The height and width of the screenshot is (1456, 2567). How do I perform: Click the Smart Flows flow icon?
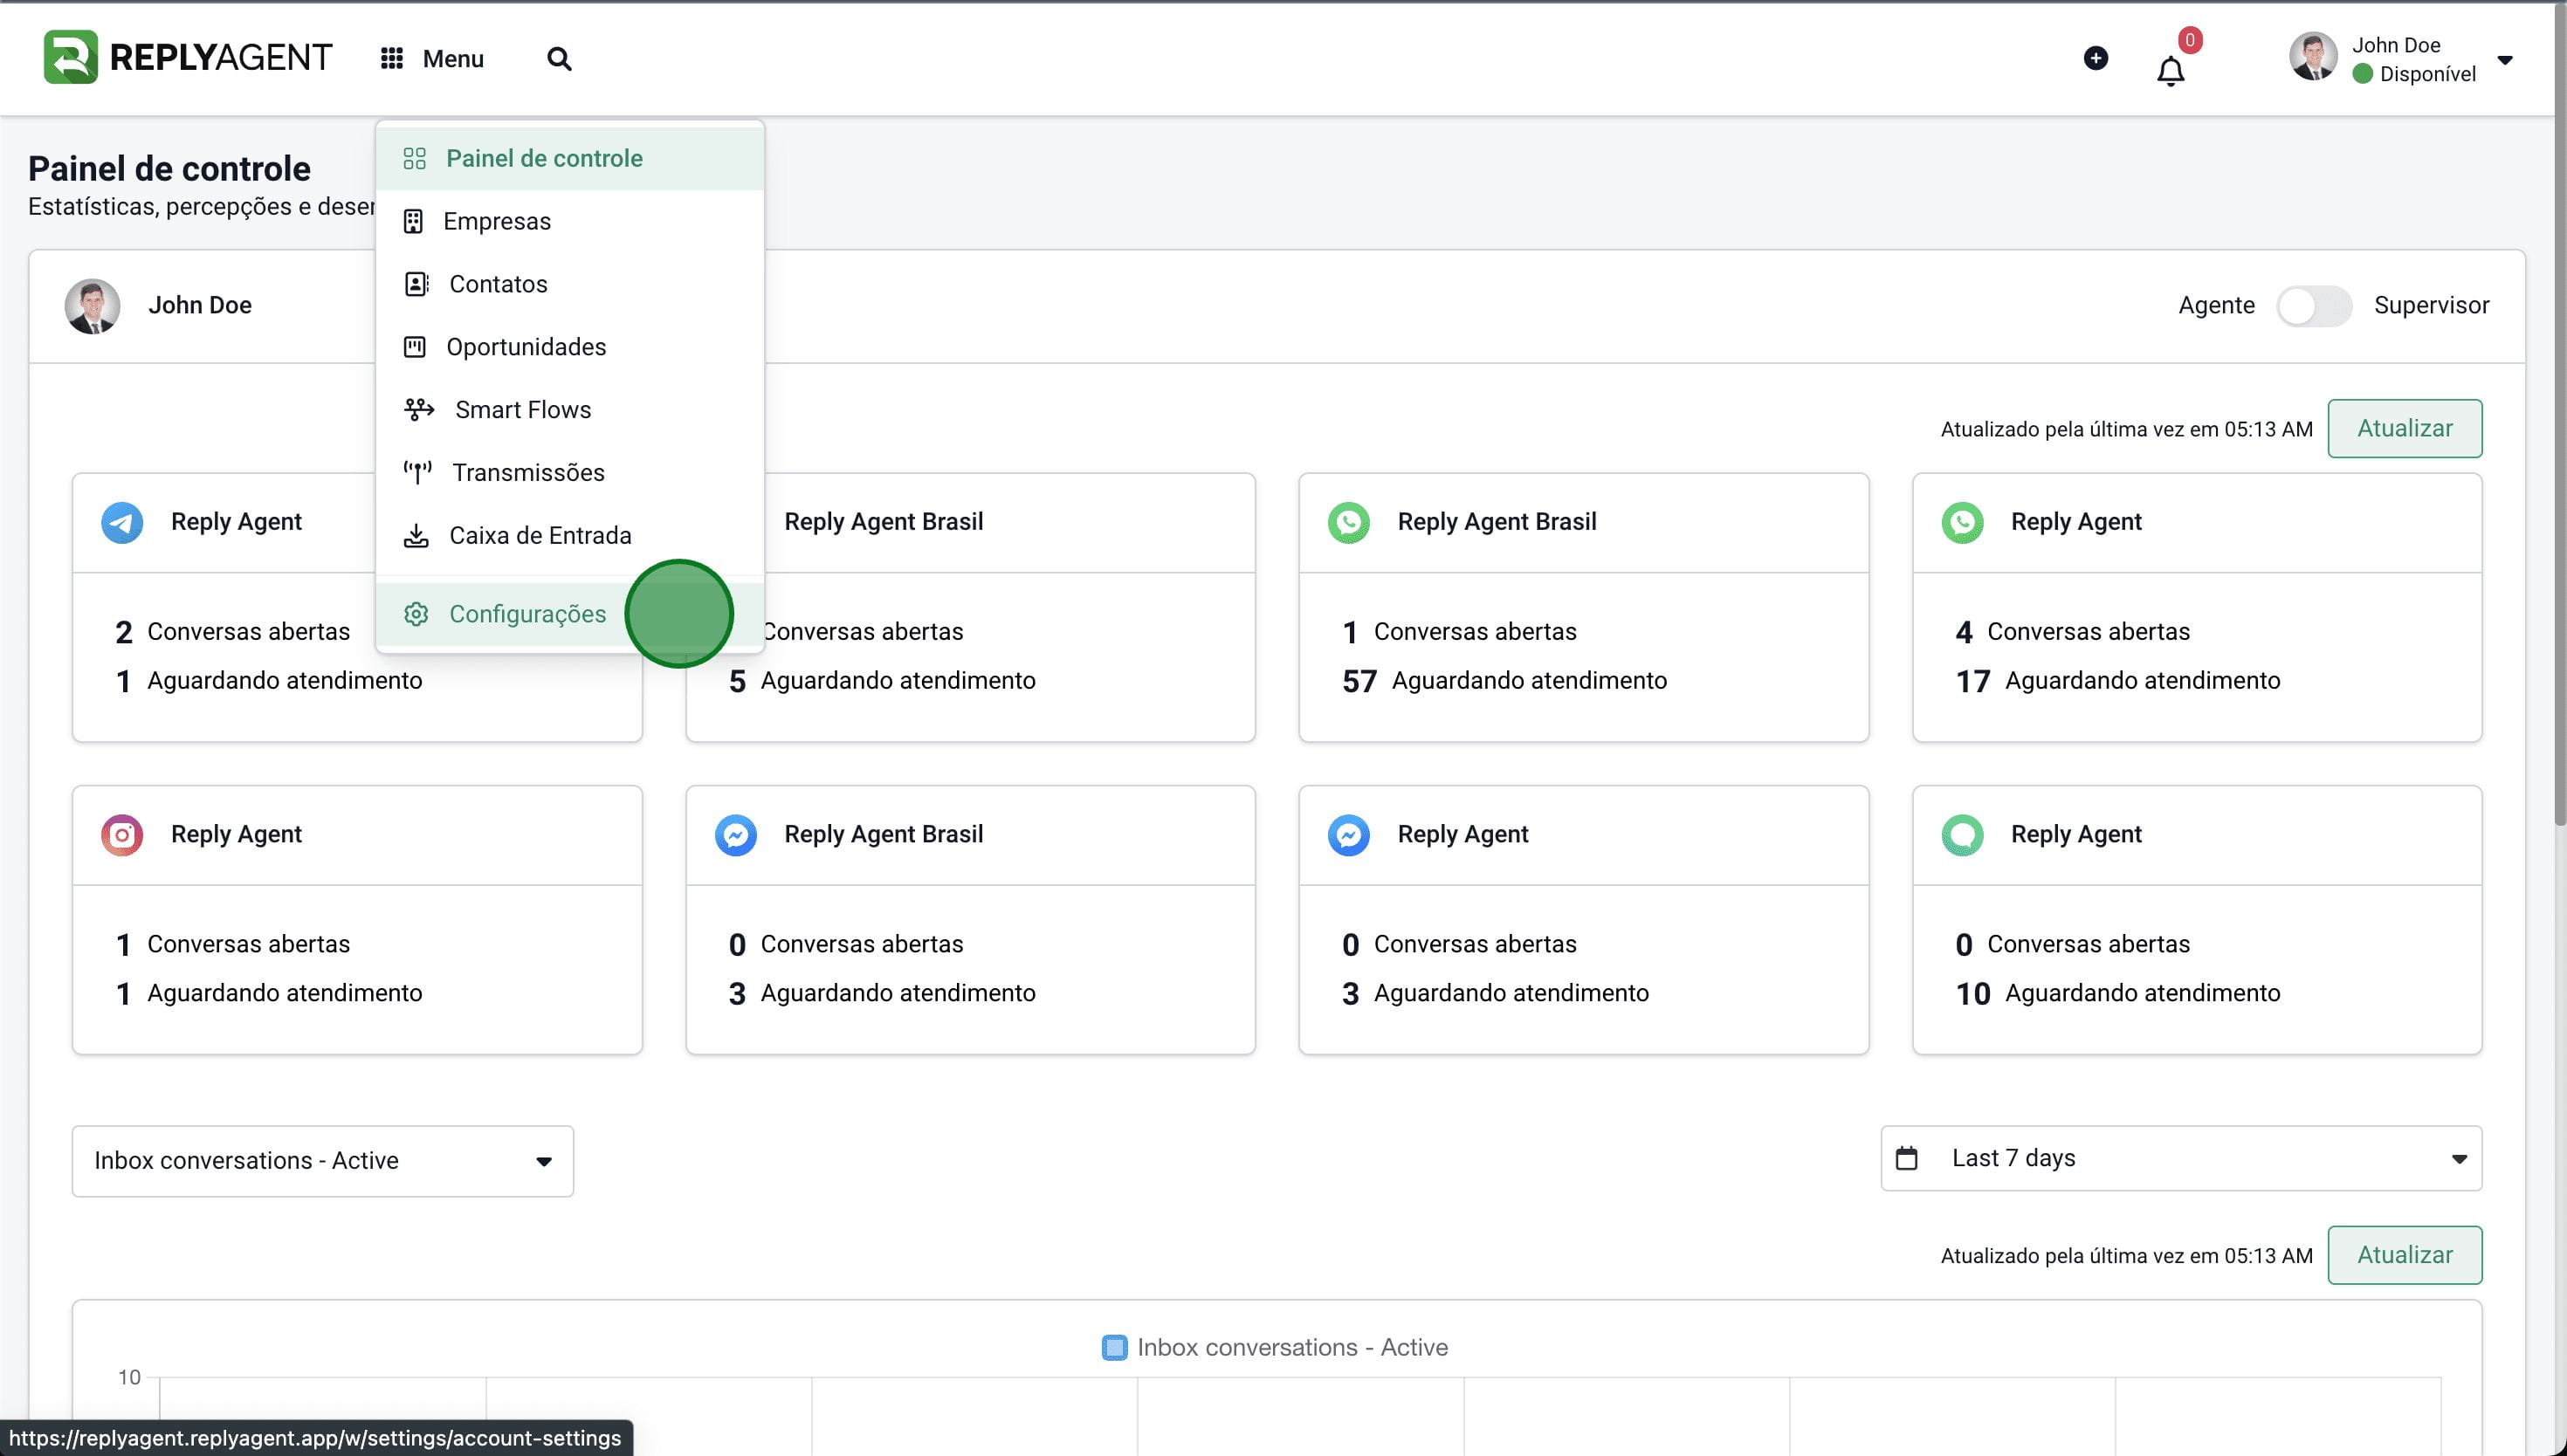tap(419, 410)
